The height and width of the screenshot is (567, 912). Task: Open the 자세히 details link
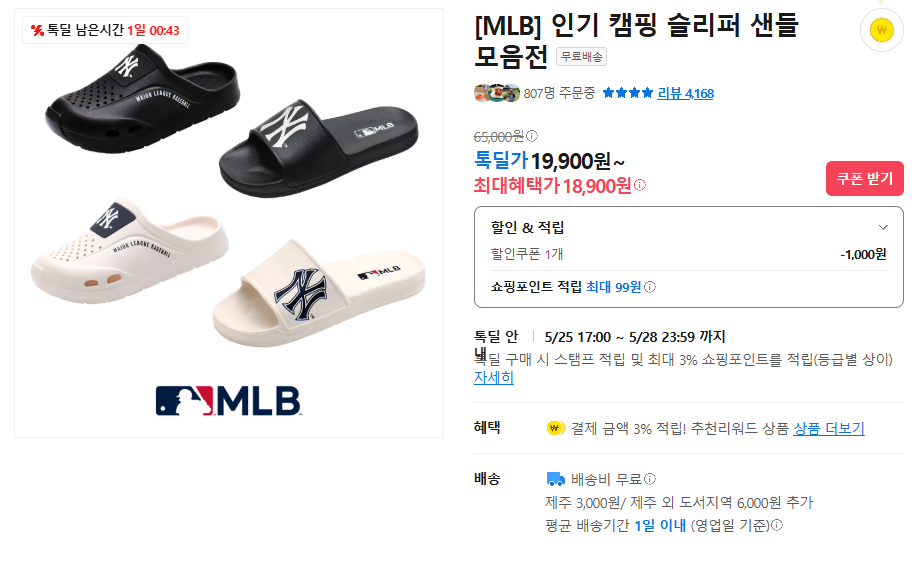coord(493,377)
